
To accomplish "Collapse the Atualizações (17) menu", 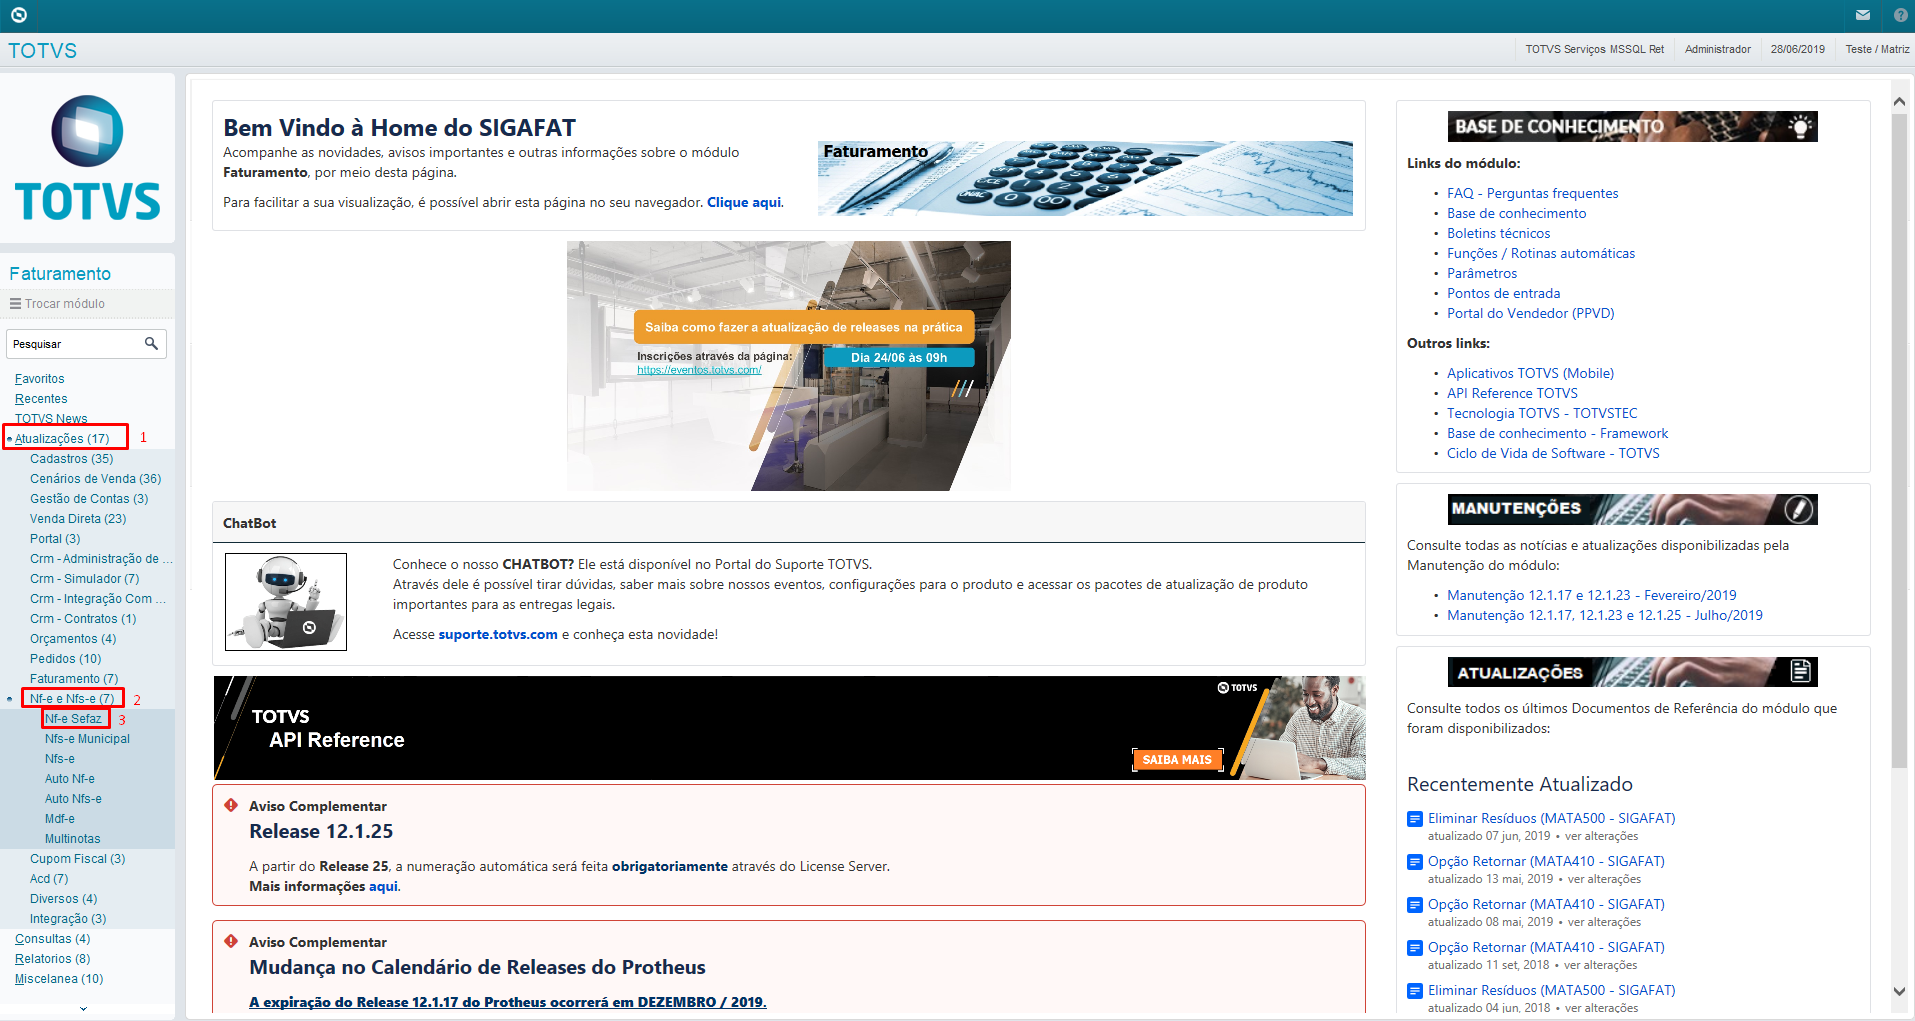I will (62, 439).
